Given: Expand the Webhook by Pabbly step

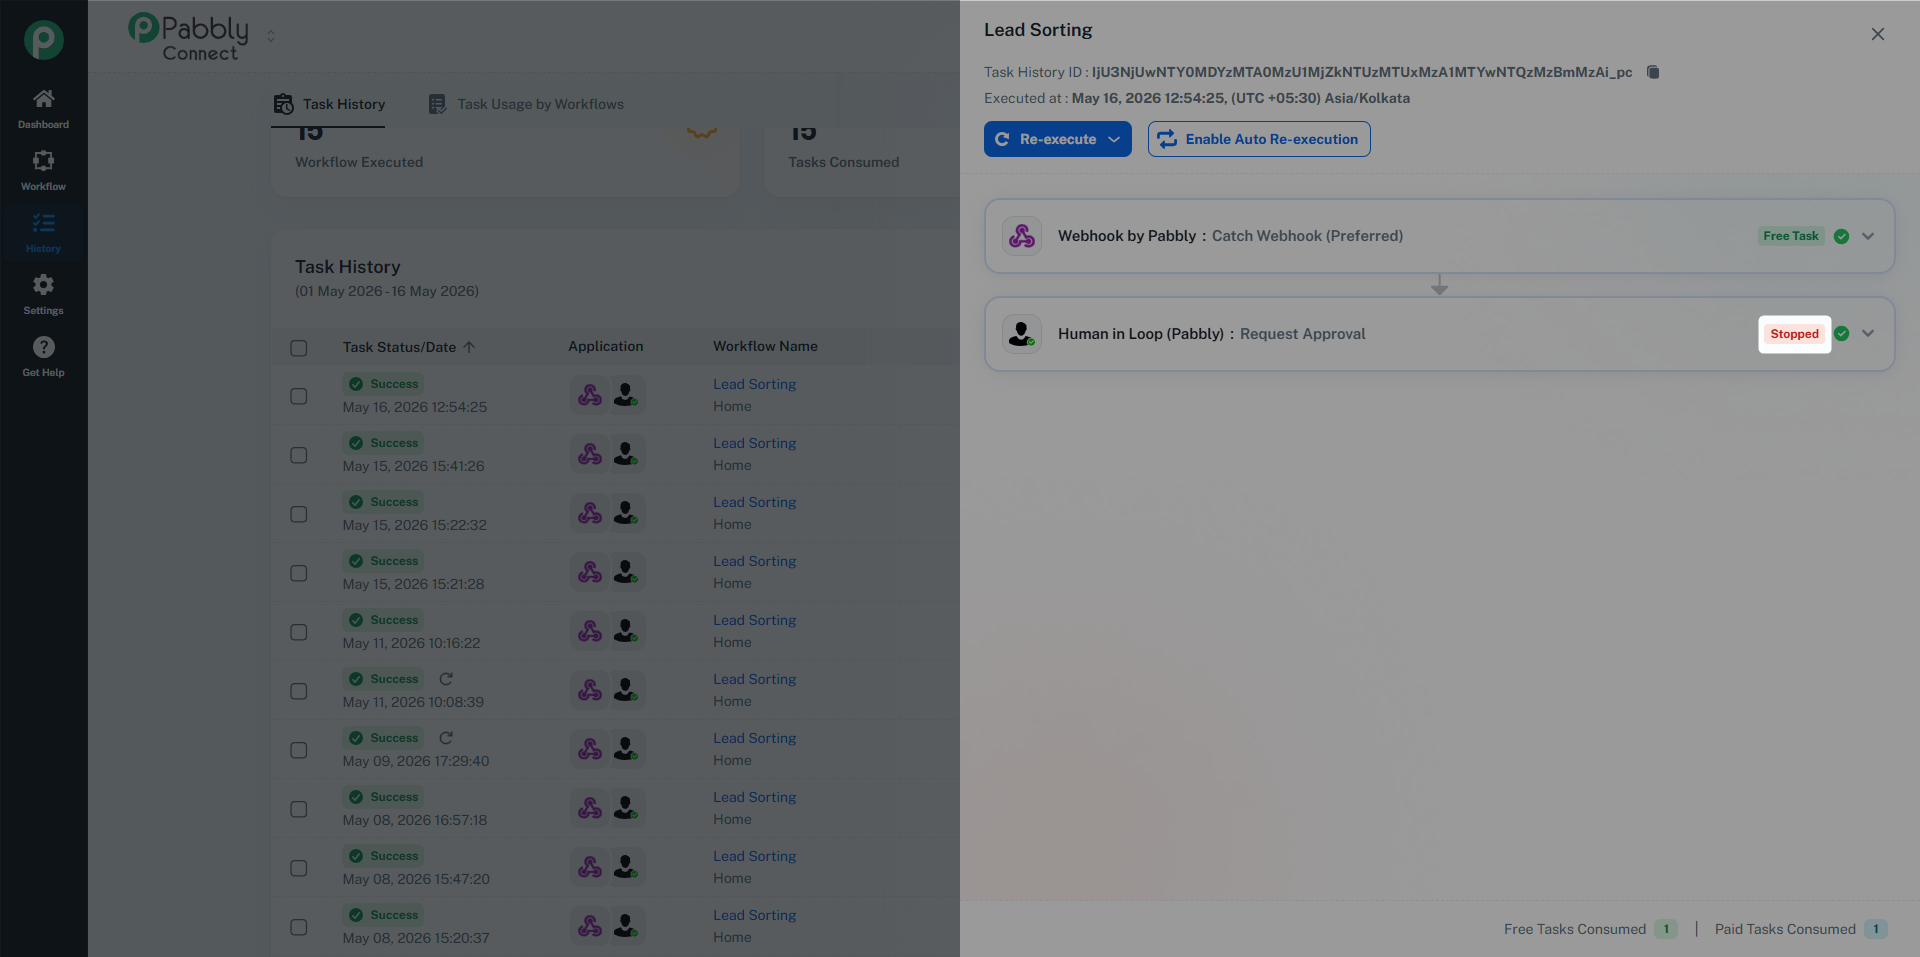Looking at the screenshot, I should (1868, 236).
